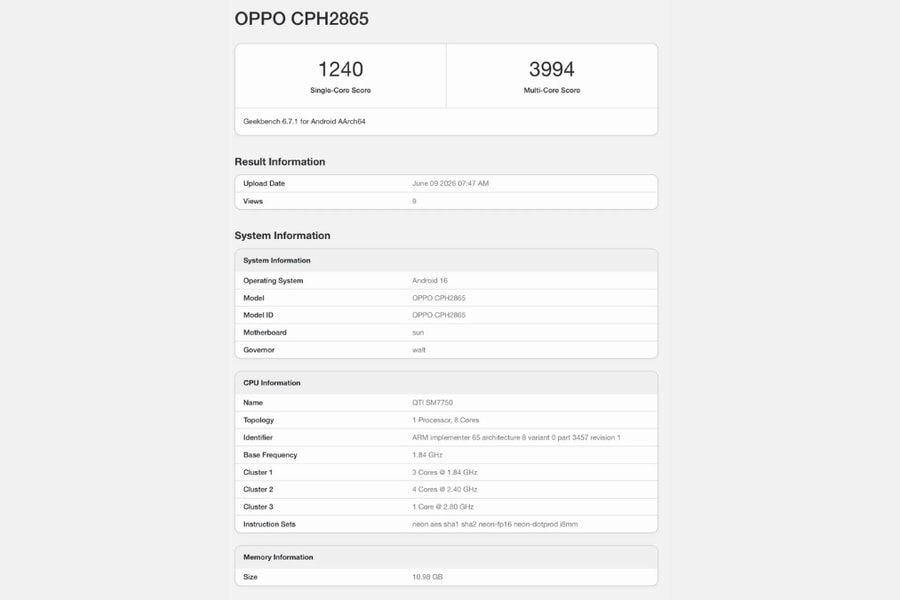Select the Views count value 9

(414, 201)
